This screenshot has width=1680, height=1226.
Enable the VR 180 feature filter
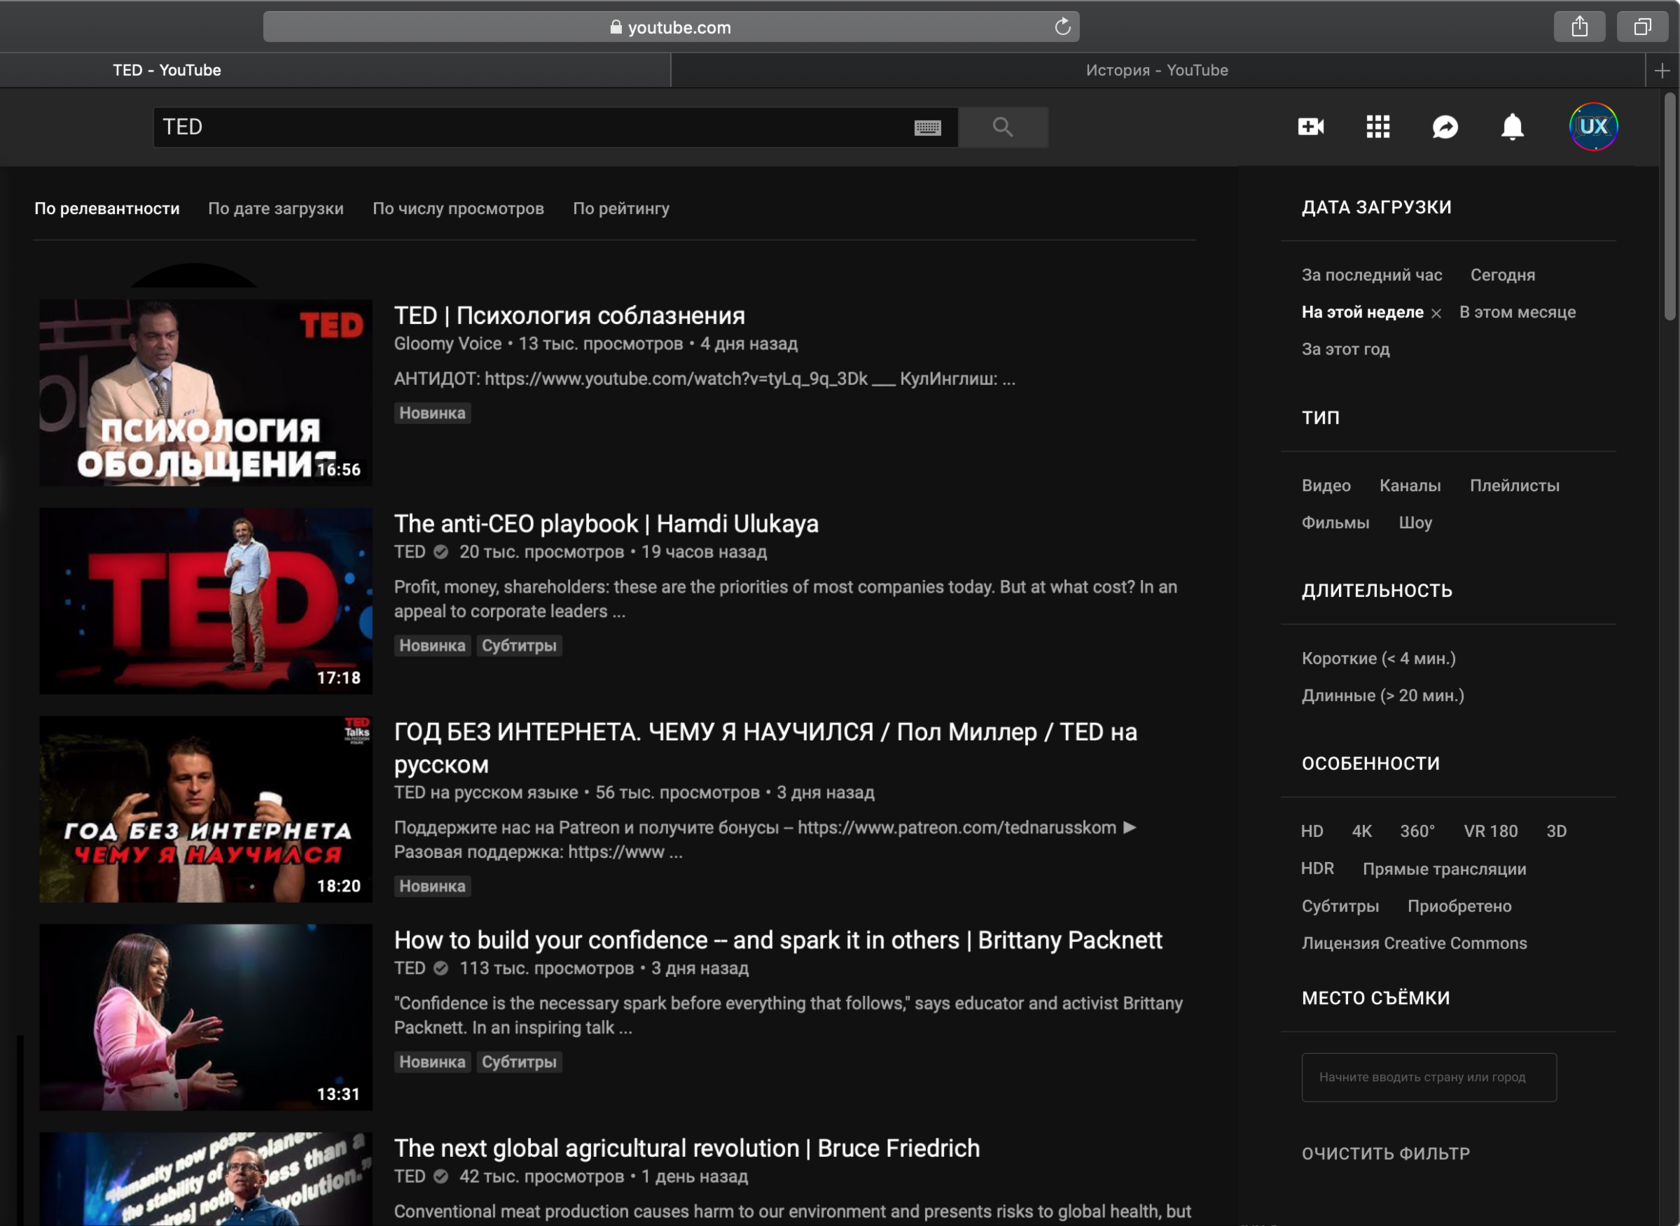tap(1490, 831)
